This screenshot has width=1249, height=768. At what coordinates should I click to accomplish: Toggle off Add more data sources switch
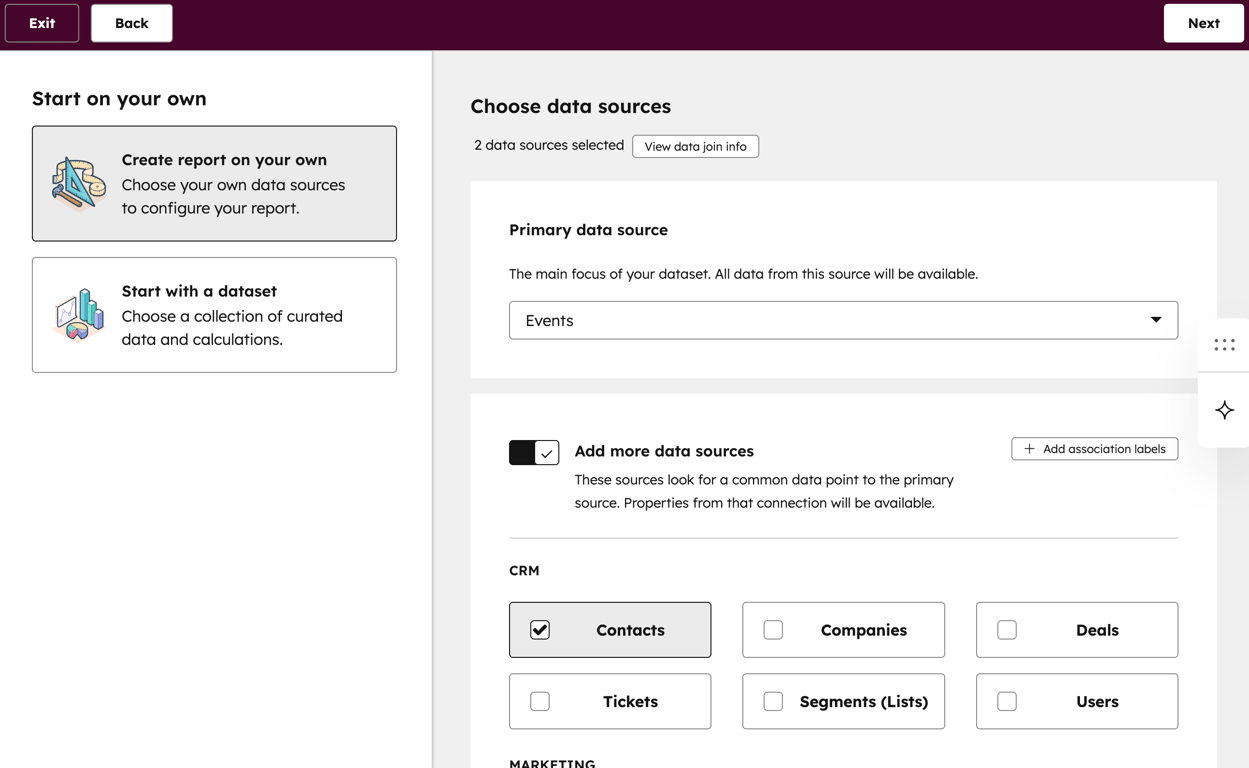[x=534, y=452]
